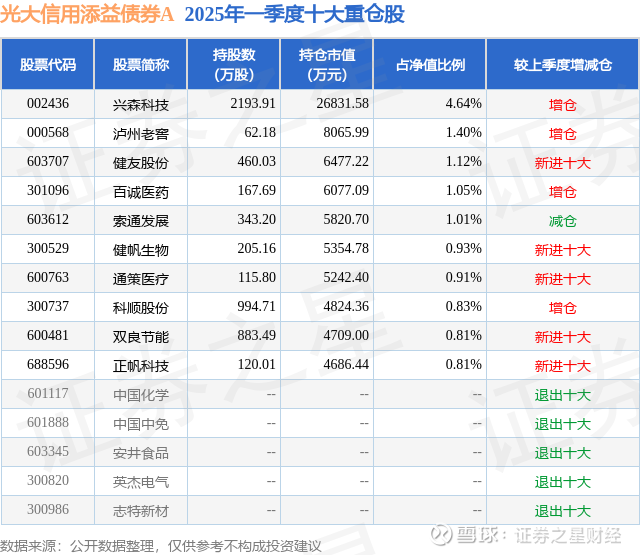Select stock code 300820
This screenshot has width=640, height=555.
[x=48, y=480]
